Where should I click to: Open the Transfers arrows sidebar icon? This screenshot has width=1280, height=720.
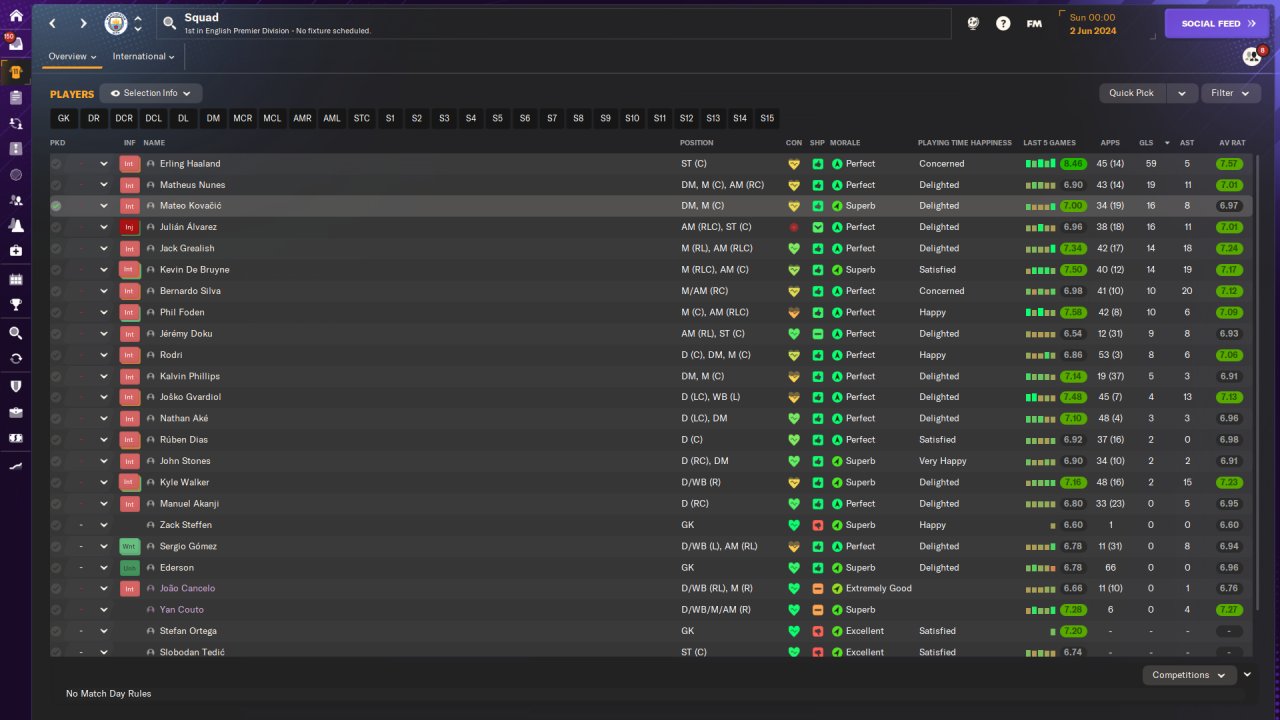[x=16, y=123]
